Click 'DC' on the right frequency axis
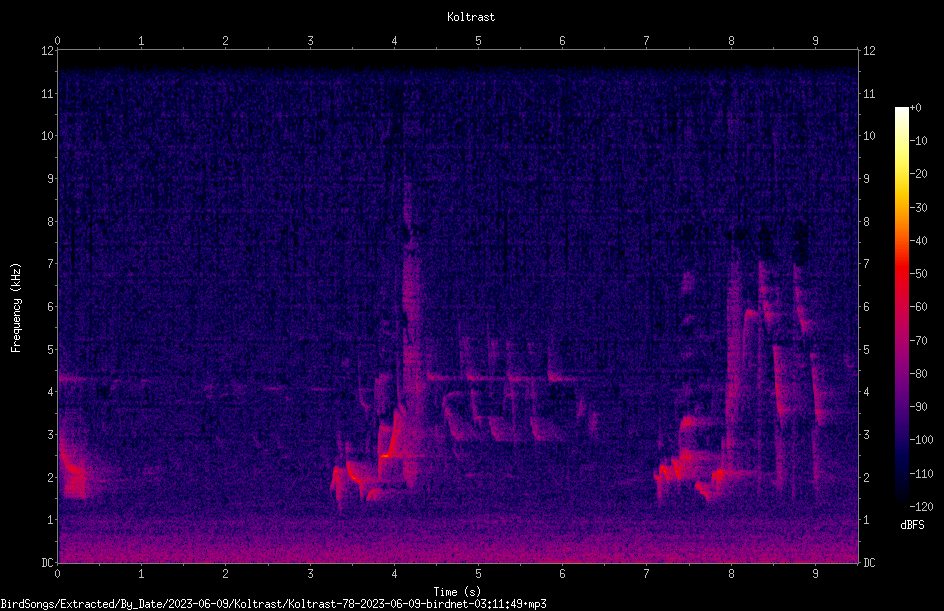This screenshot has width=944, height=611. tap(869, 563)
